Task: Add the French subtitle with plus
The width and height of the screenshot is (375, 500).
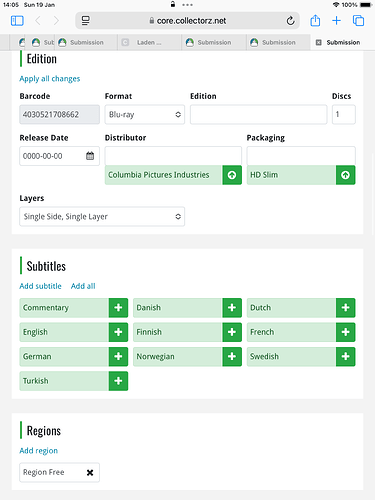Action: pyautogui.click(x=345, y=332)
